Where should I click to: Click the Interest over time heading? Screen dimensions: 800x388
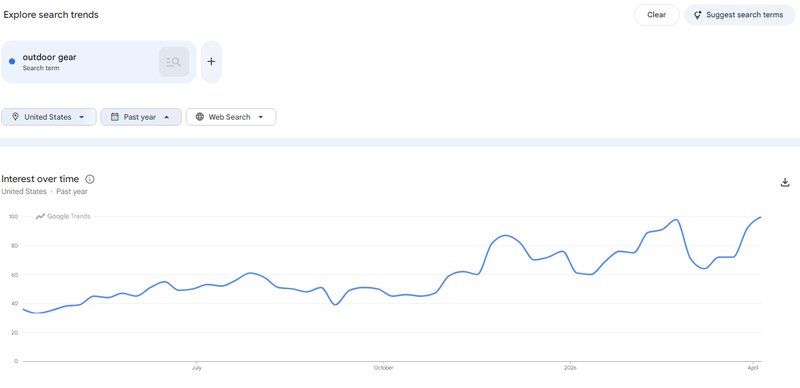coord(40,179)
